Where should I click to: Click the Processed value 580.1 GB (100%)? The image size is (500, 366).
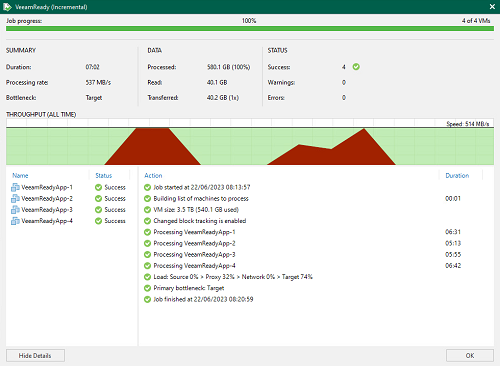[x=228, y=67]
